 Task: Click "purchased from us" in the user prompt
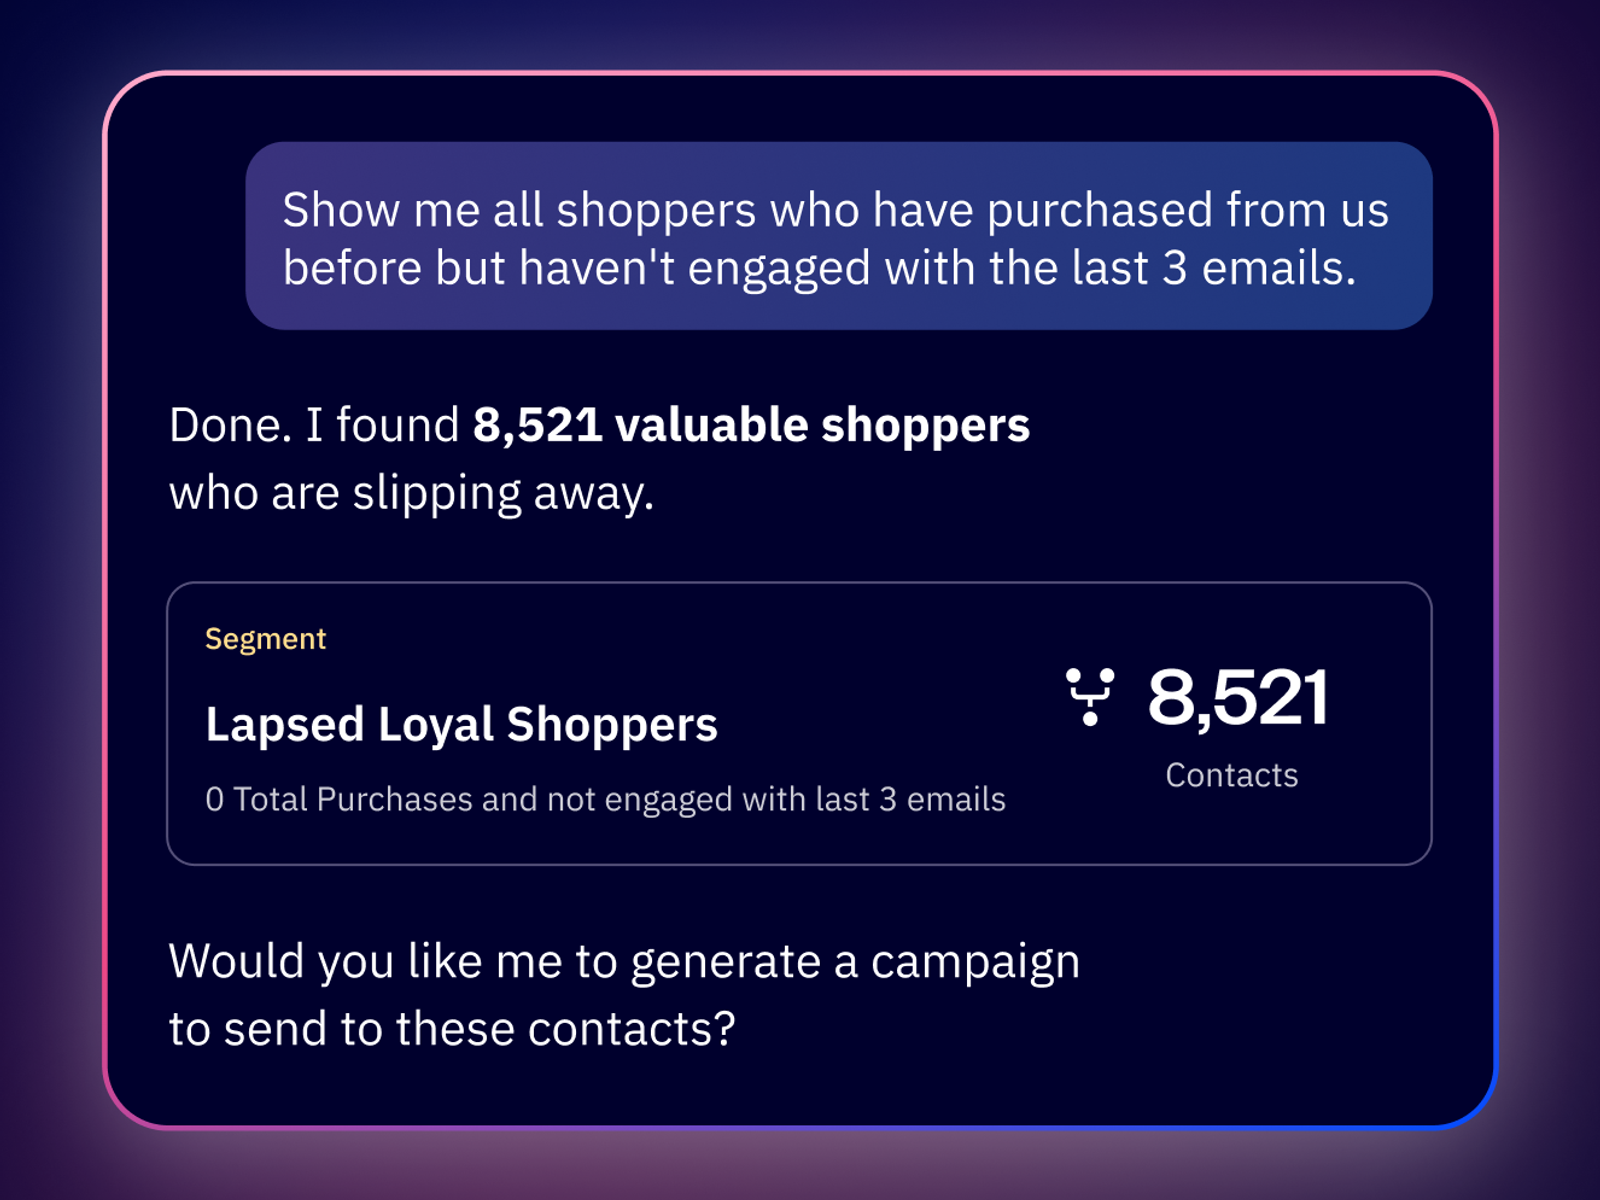click(1187, 210)
